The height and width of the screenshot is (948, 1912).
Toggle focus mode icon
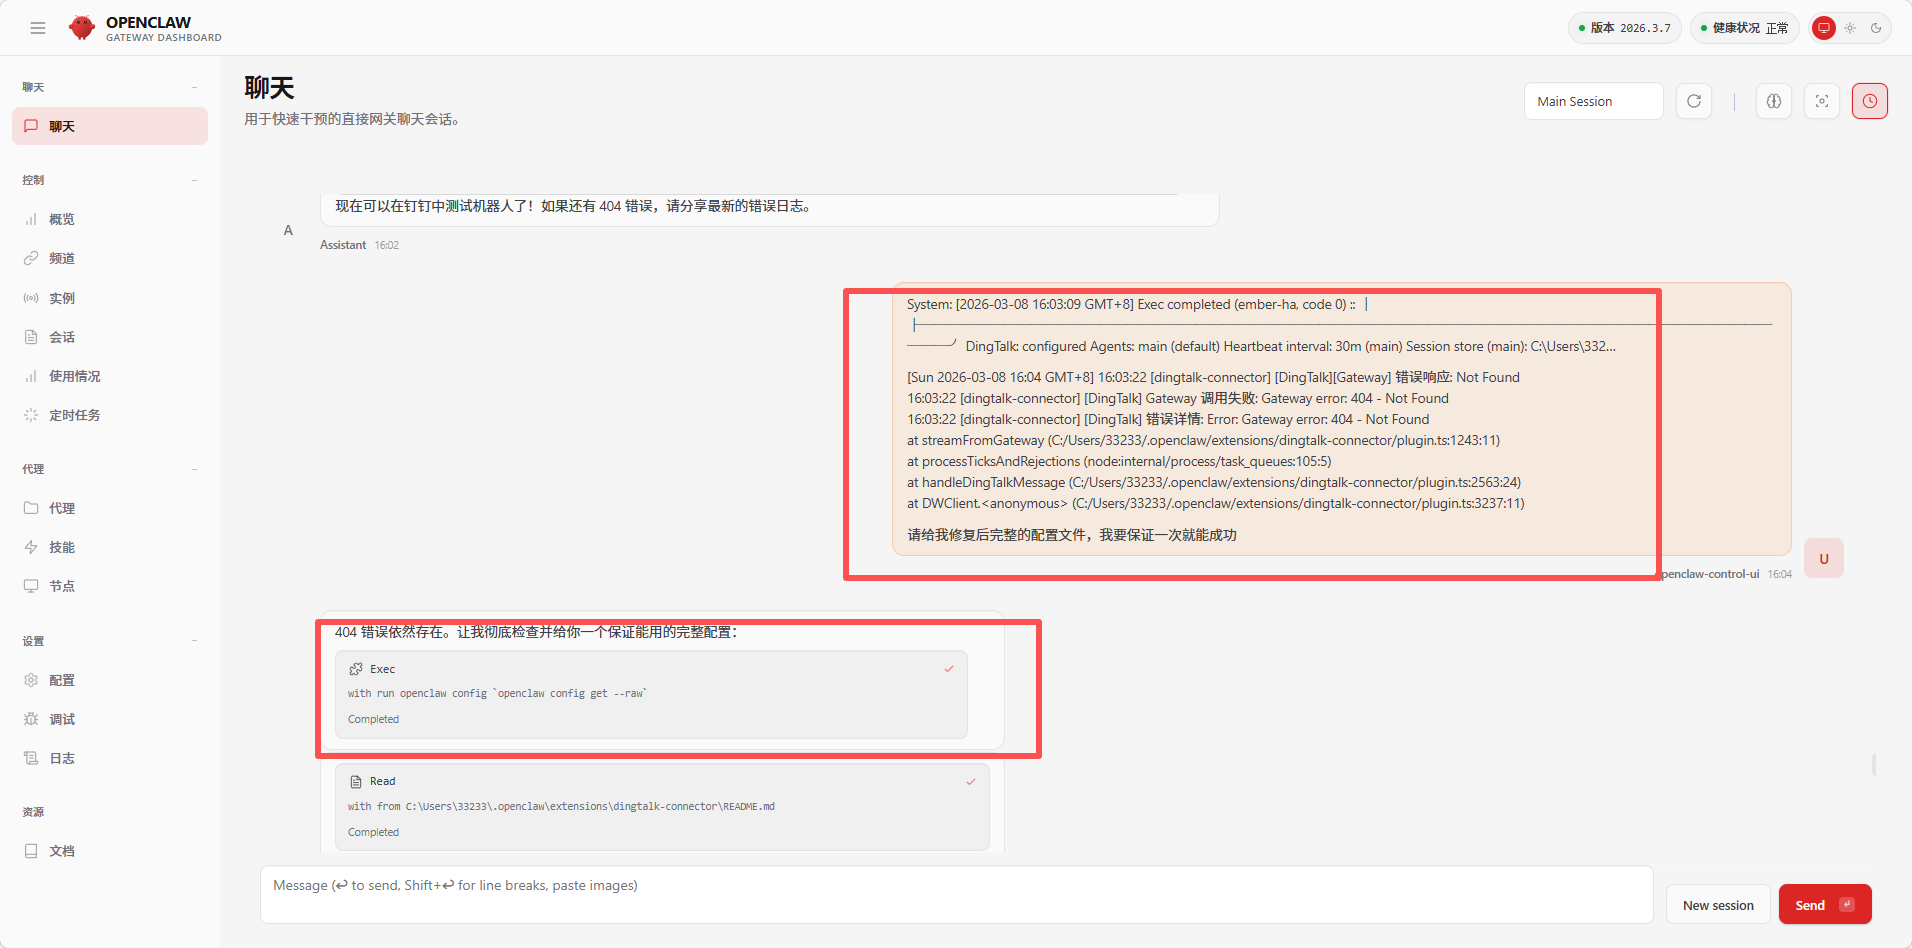click(1821, 101)
